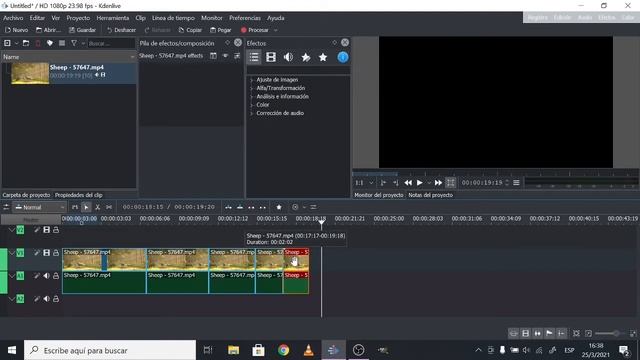Open monitor hamburger options menu

click(516, 182)
